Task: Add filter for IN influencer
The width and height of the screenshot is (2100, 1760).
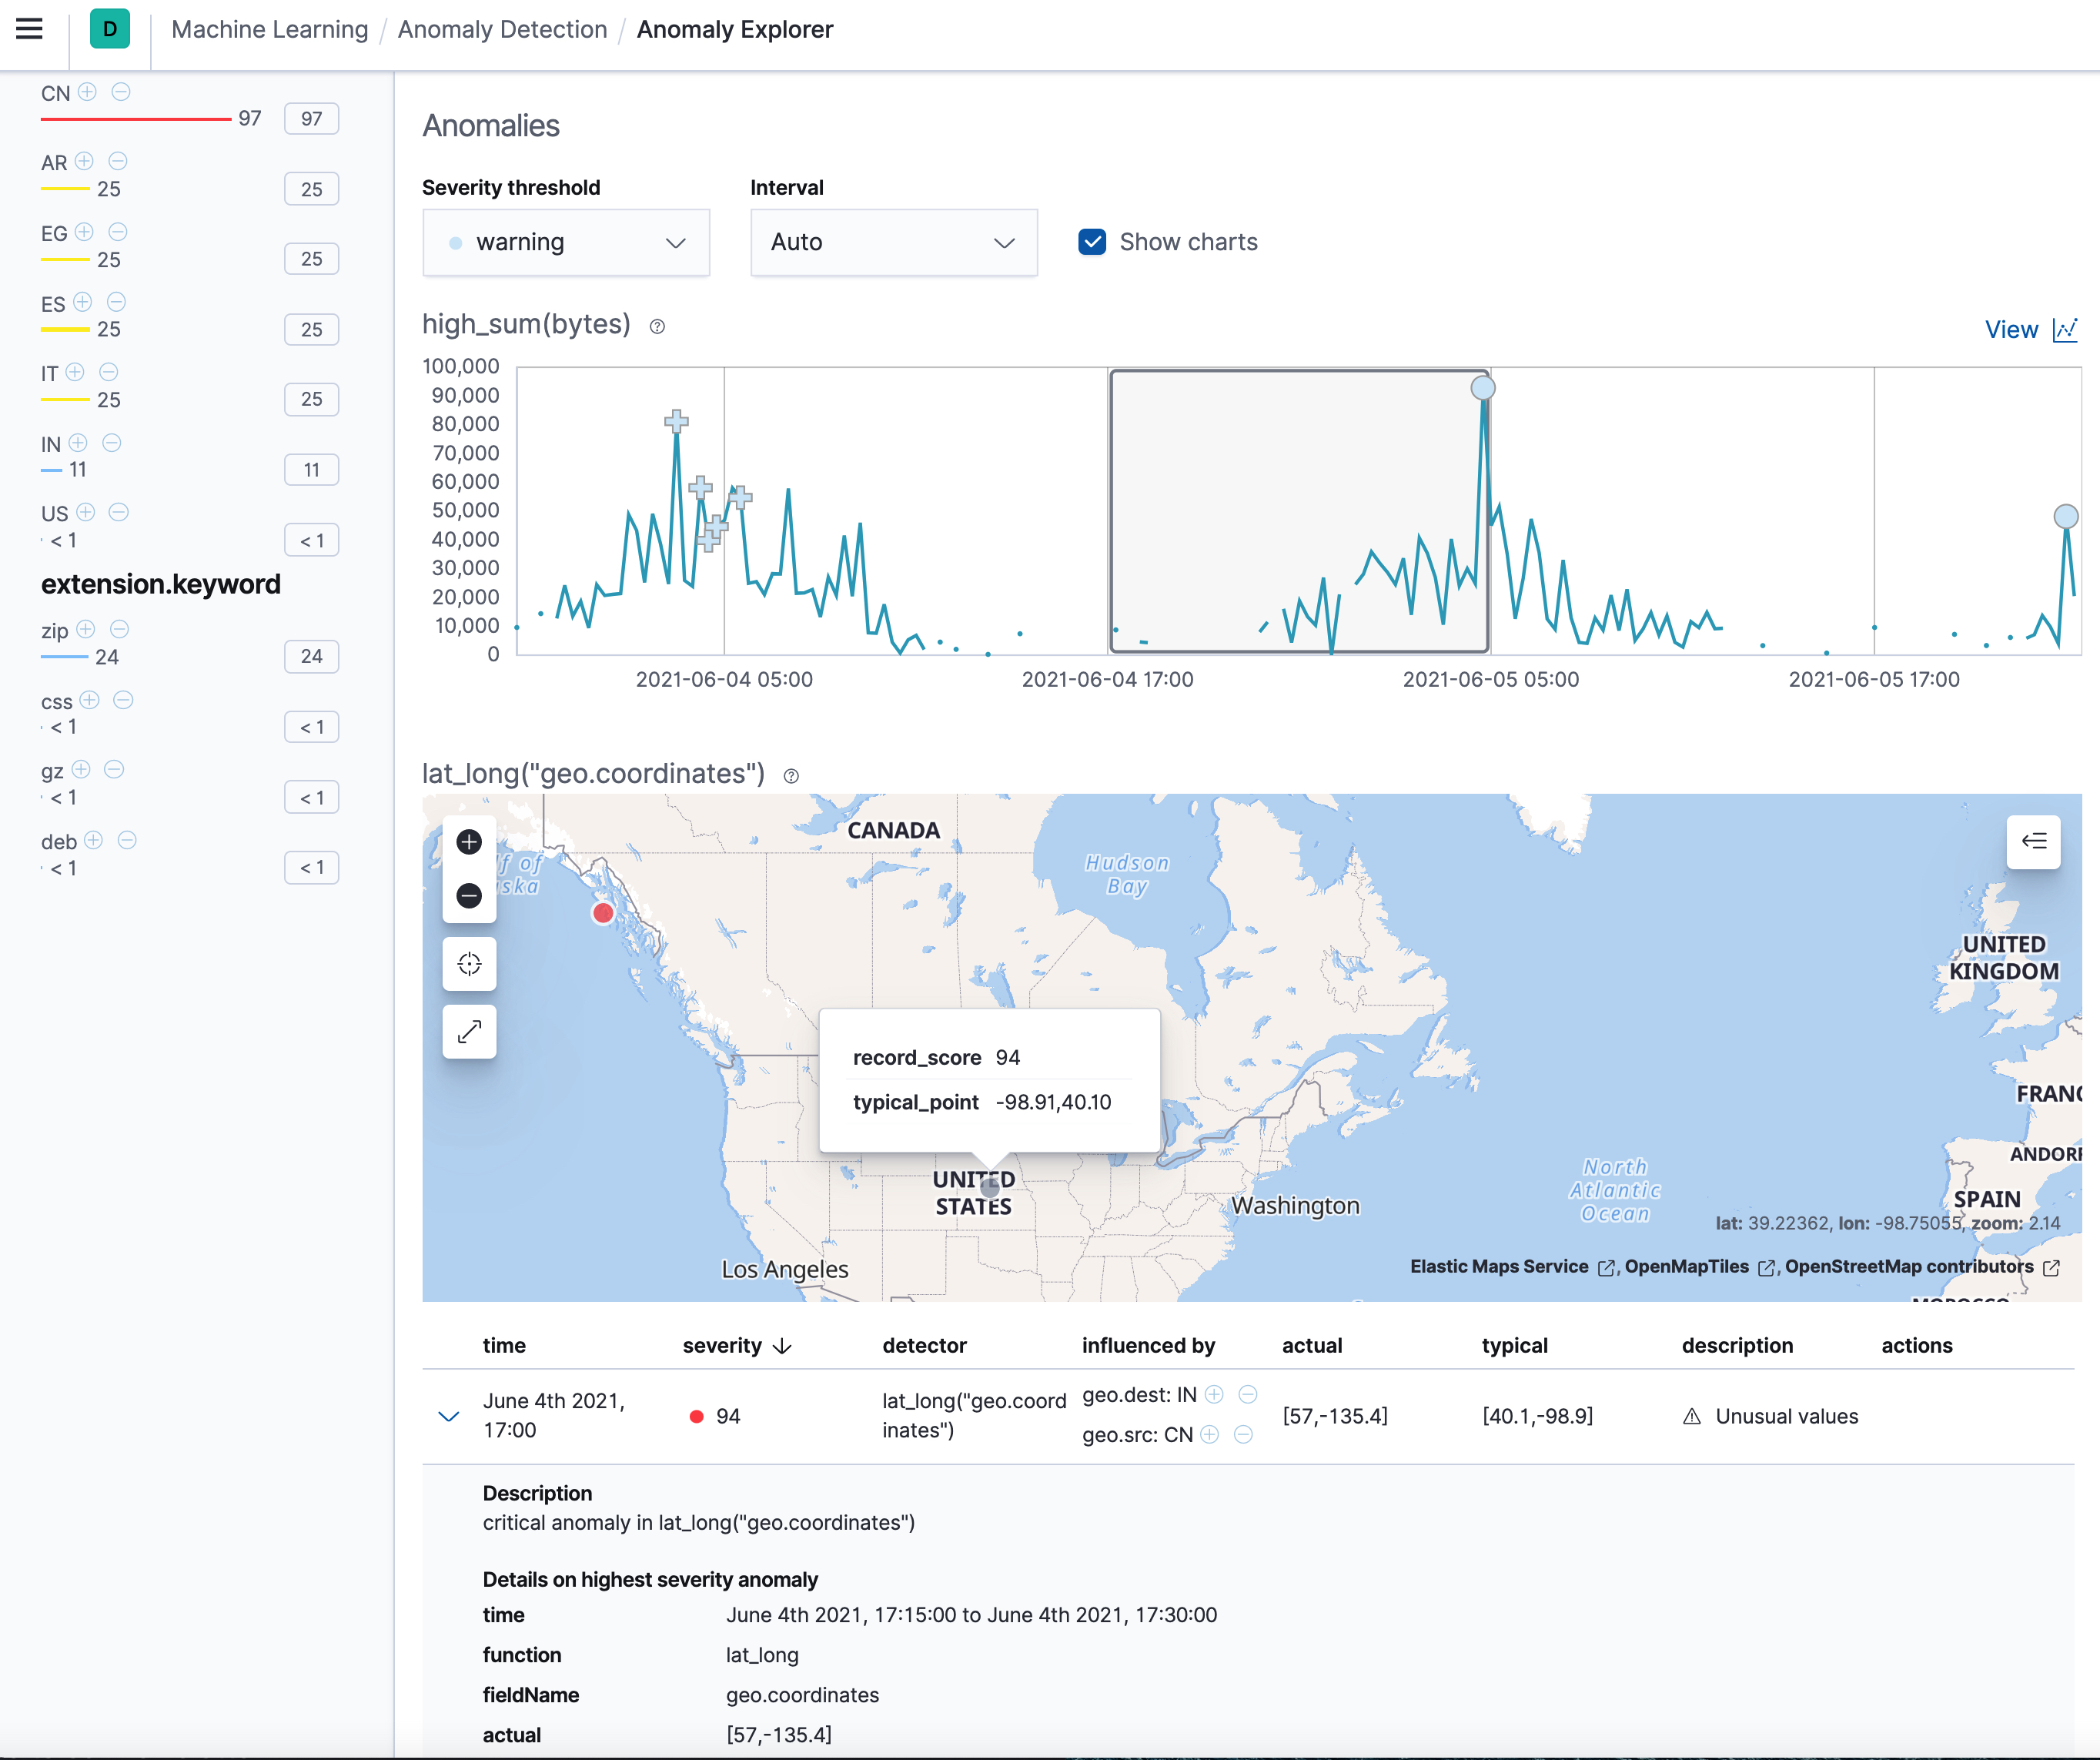Action: pos(79,442)
